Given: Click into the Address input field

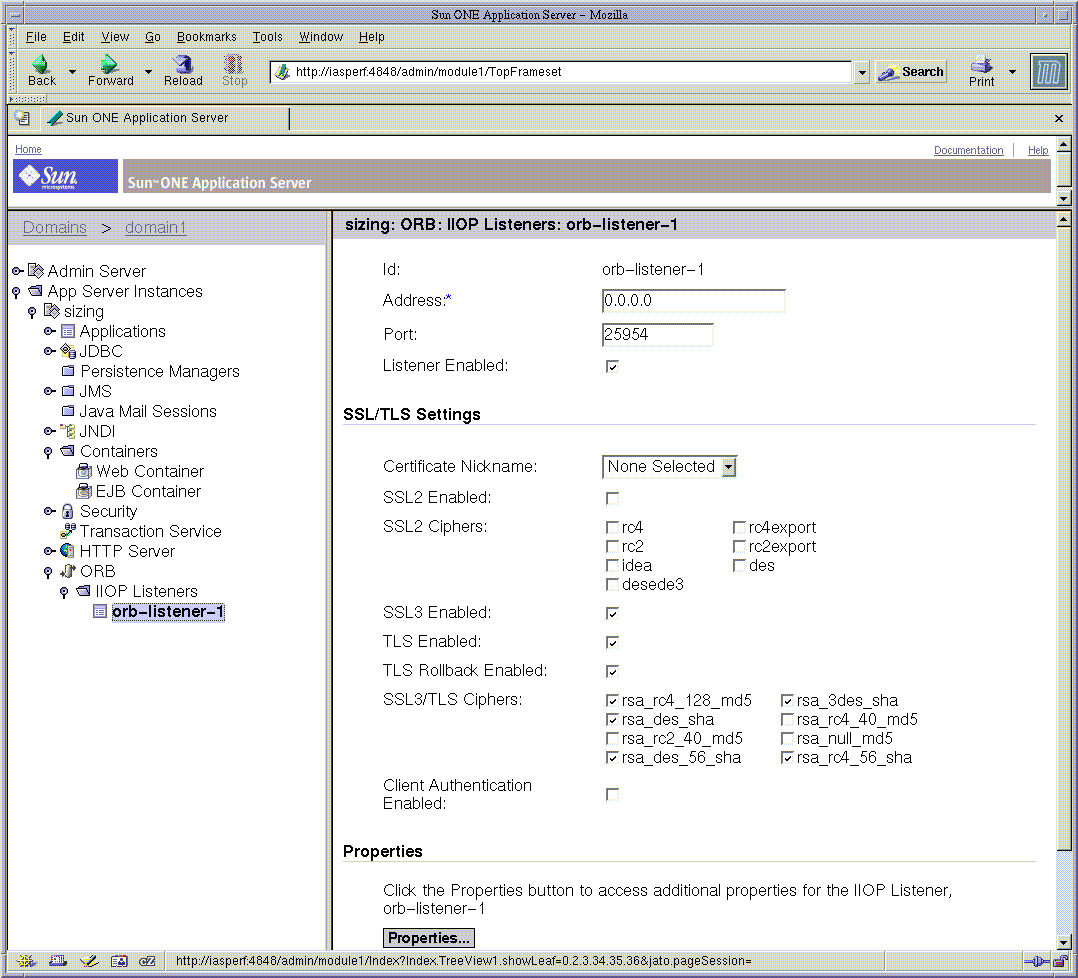Looking at the screenshot, I should (693, 301).
